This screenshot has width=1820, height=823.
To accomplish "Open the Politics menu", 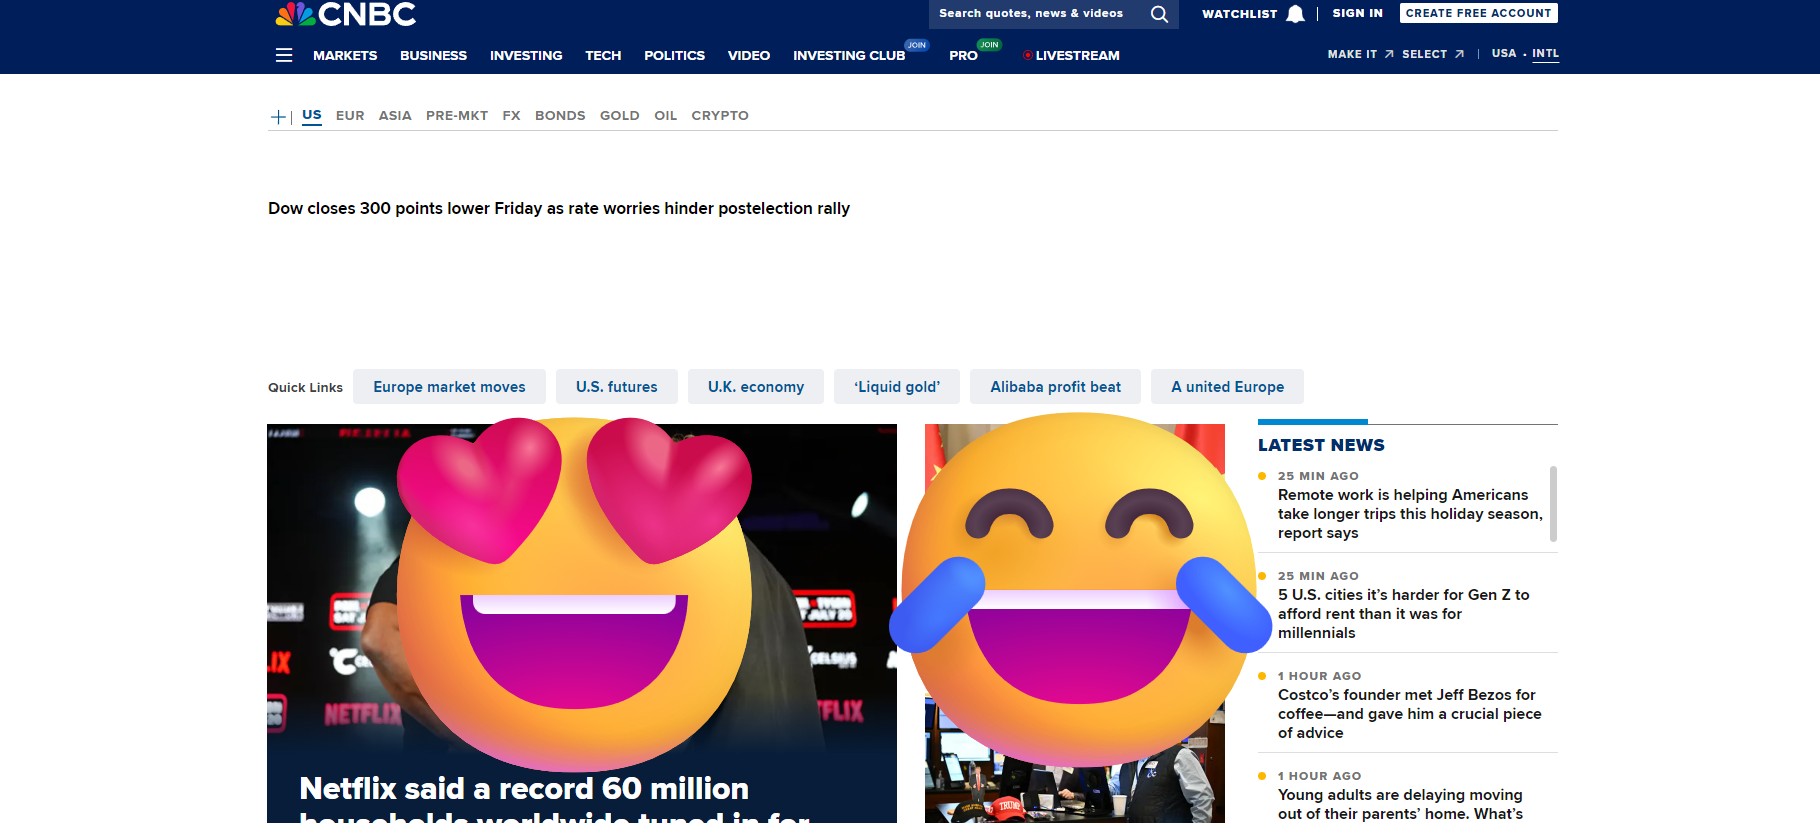I will pyautogui.click(x=674, y=55).
